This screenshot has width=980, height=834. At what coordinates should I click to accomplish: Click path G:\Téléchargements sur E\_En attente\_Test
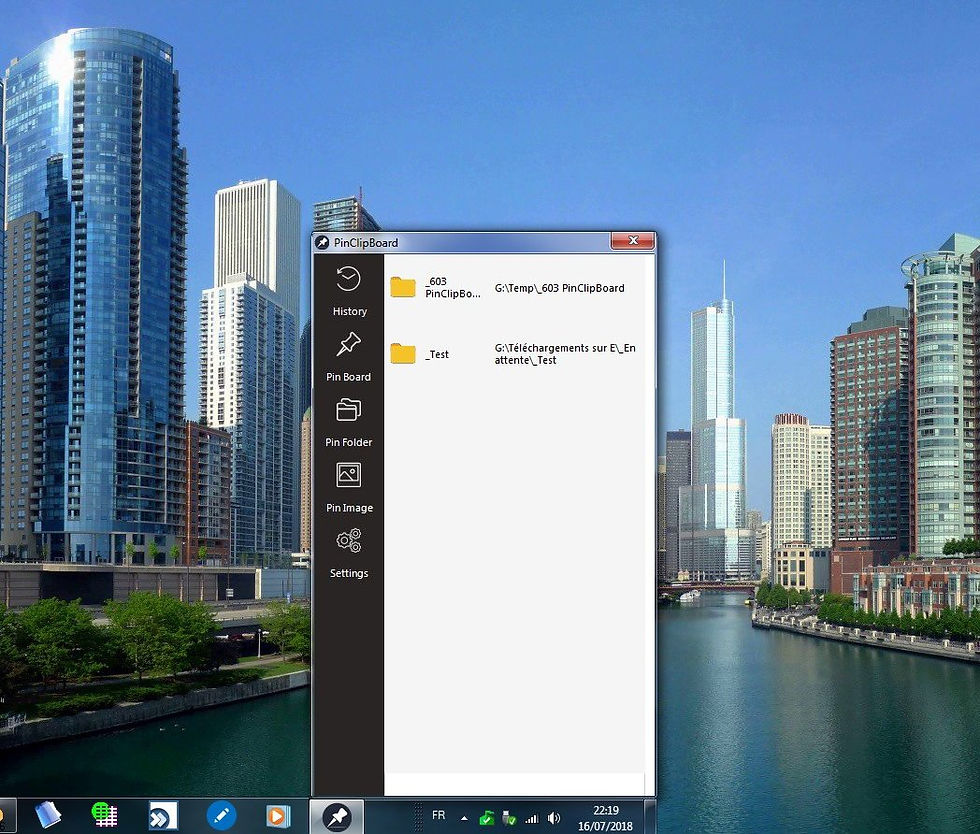pyautogui.click(x=565, y=354)
